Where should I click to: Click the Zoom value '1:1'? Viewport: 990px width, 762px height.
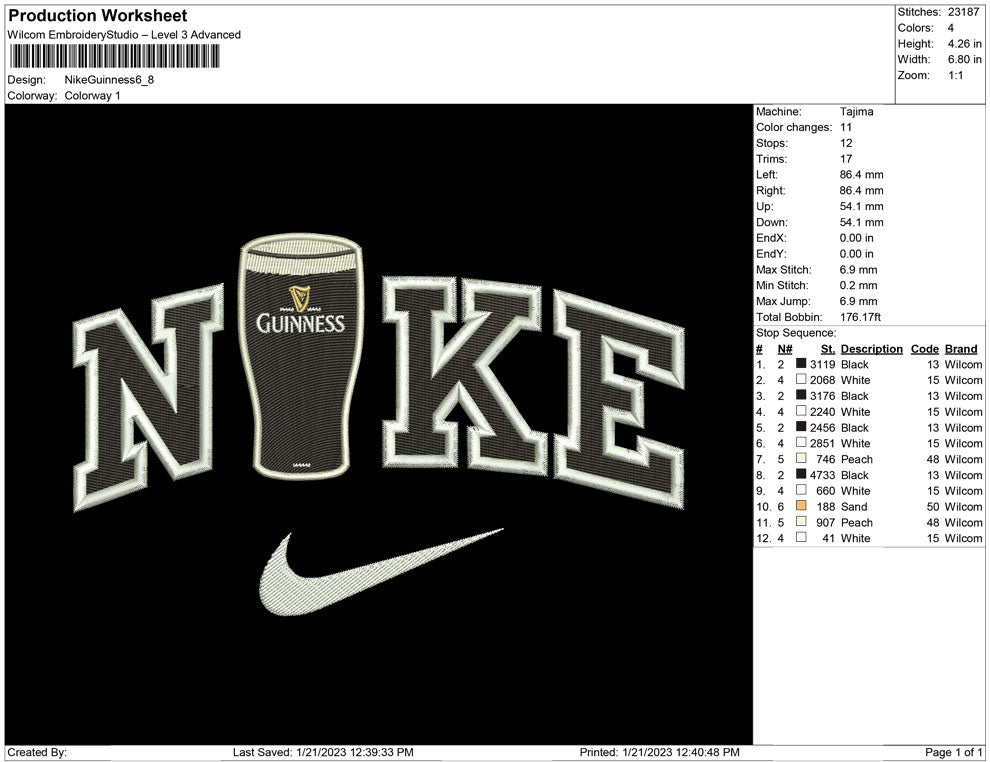[x=956, y=75]
